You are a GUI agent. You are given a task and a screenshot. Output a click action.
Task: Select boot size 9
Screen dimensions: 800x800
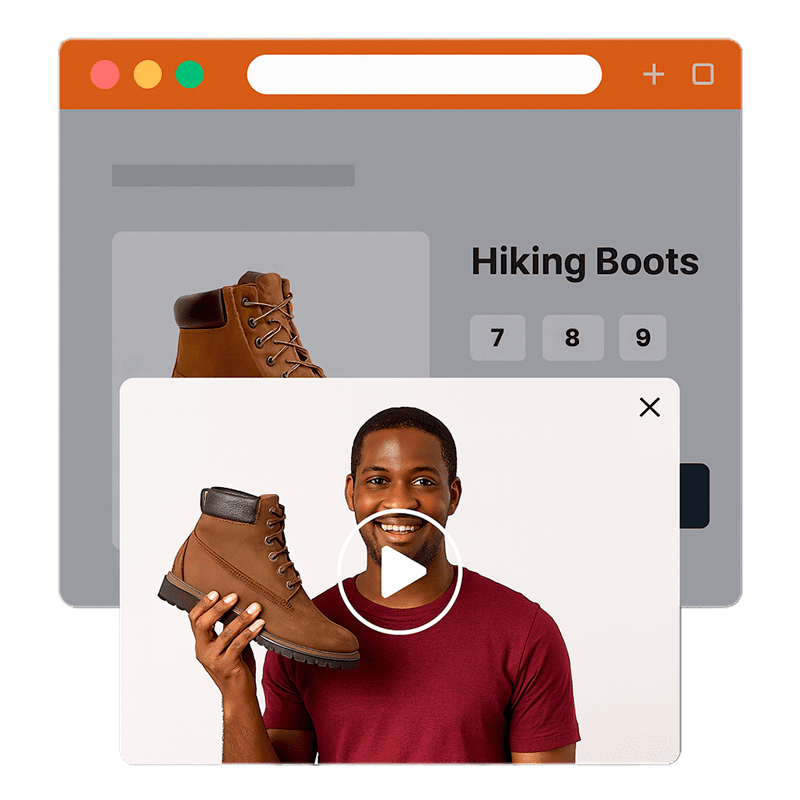pos(642,338)
